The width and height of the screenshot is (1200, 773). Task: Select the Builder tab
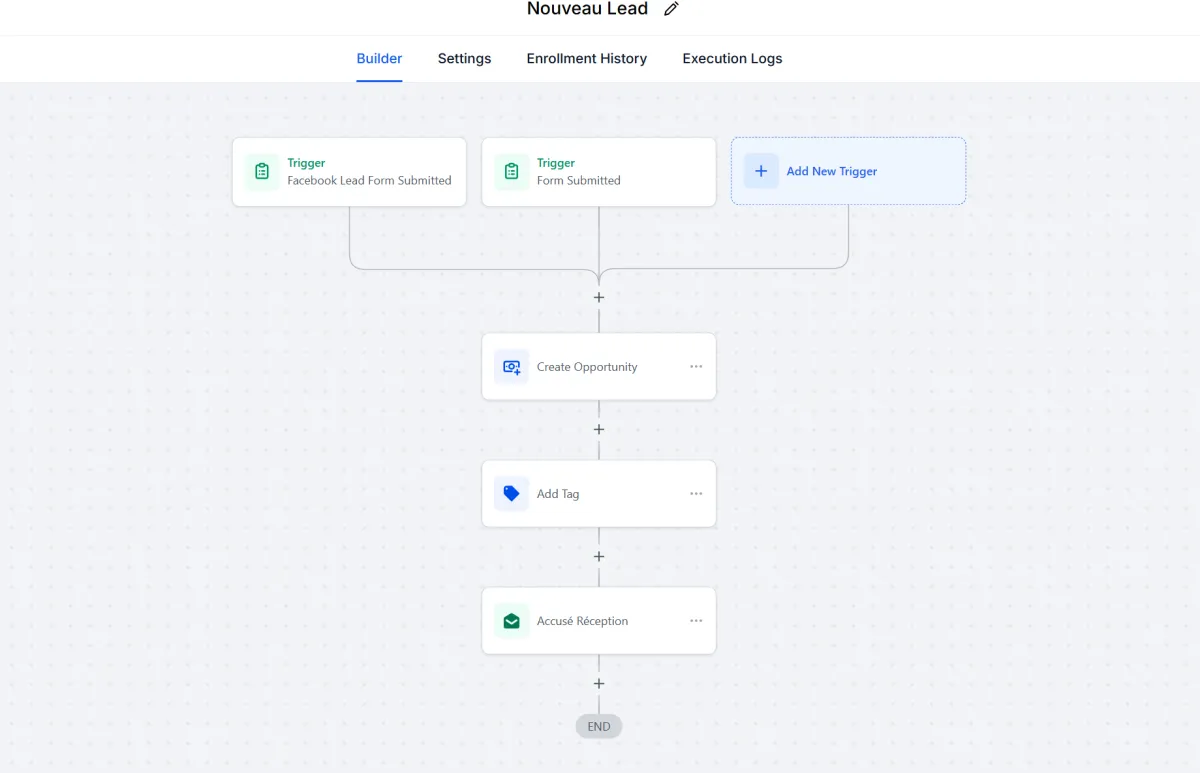point(379,59)
